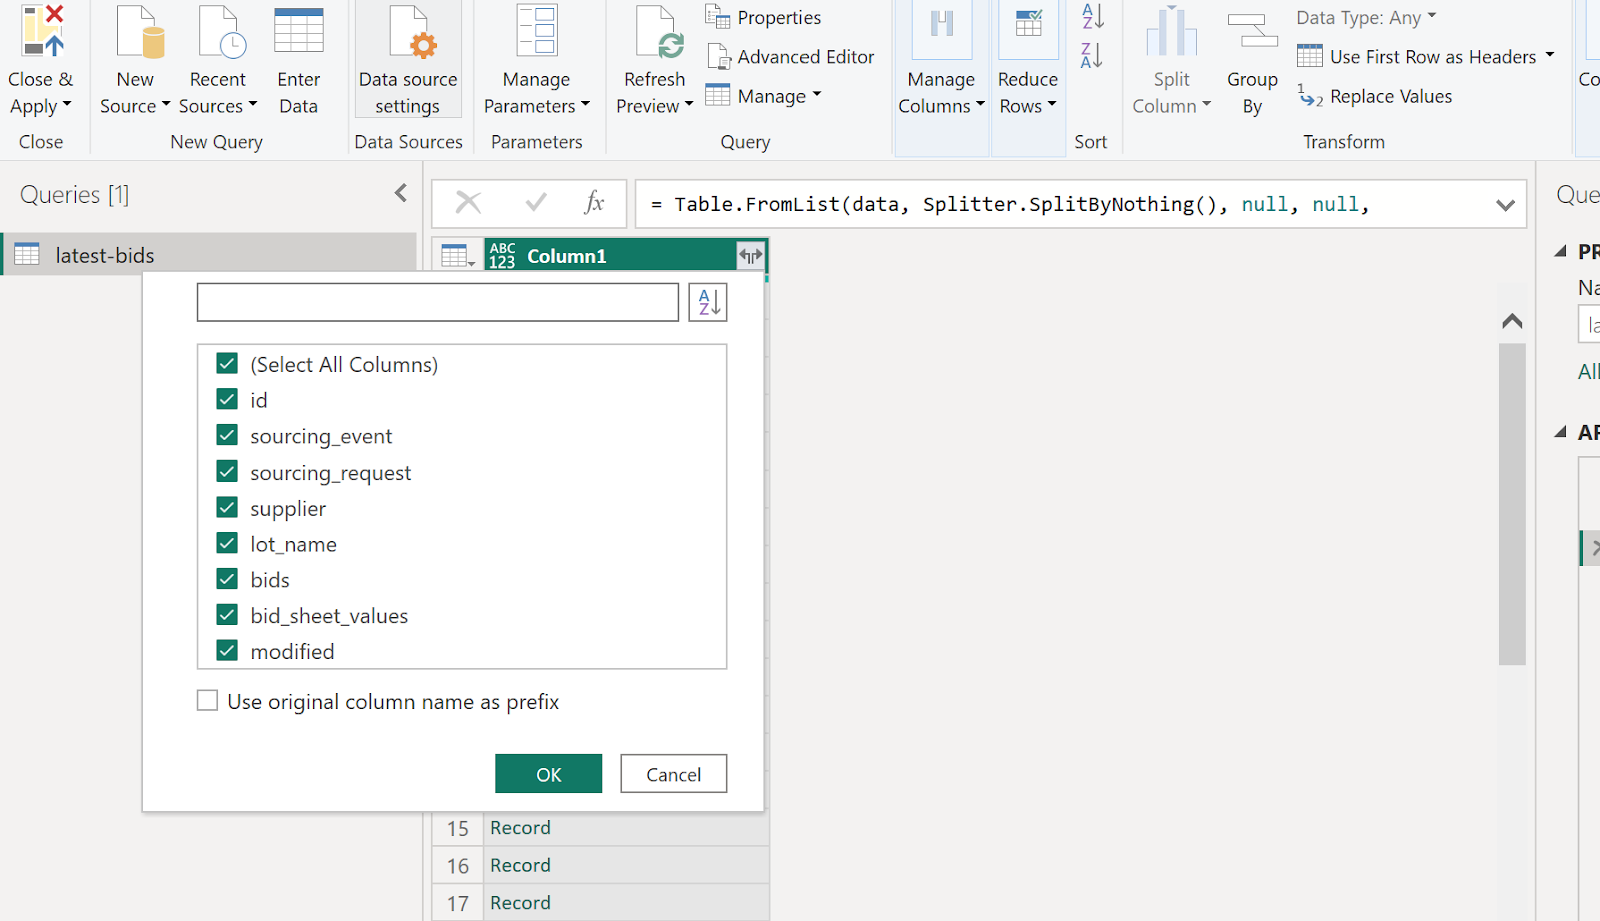Open the Reduce Rows dropdown arrow

[x=1051, y=104]
